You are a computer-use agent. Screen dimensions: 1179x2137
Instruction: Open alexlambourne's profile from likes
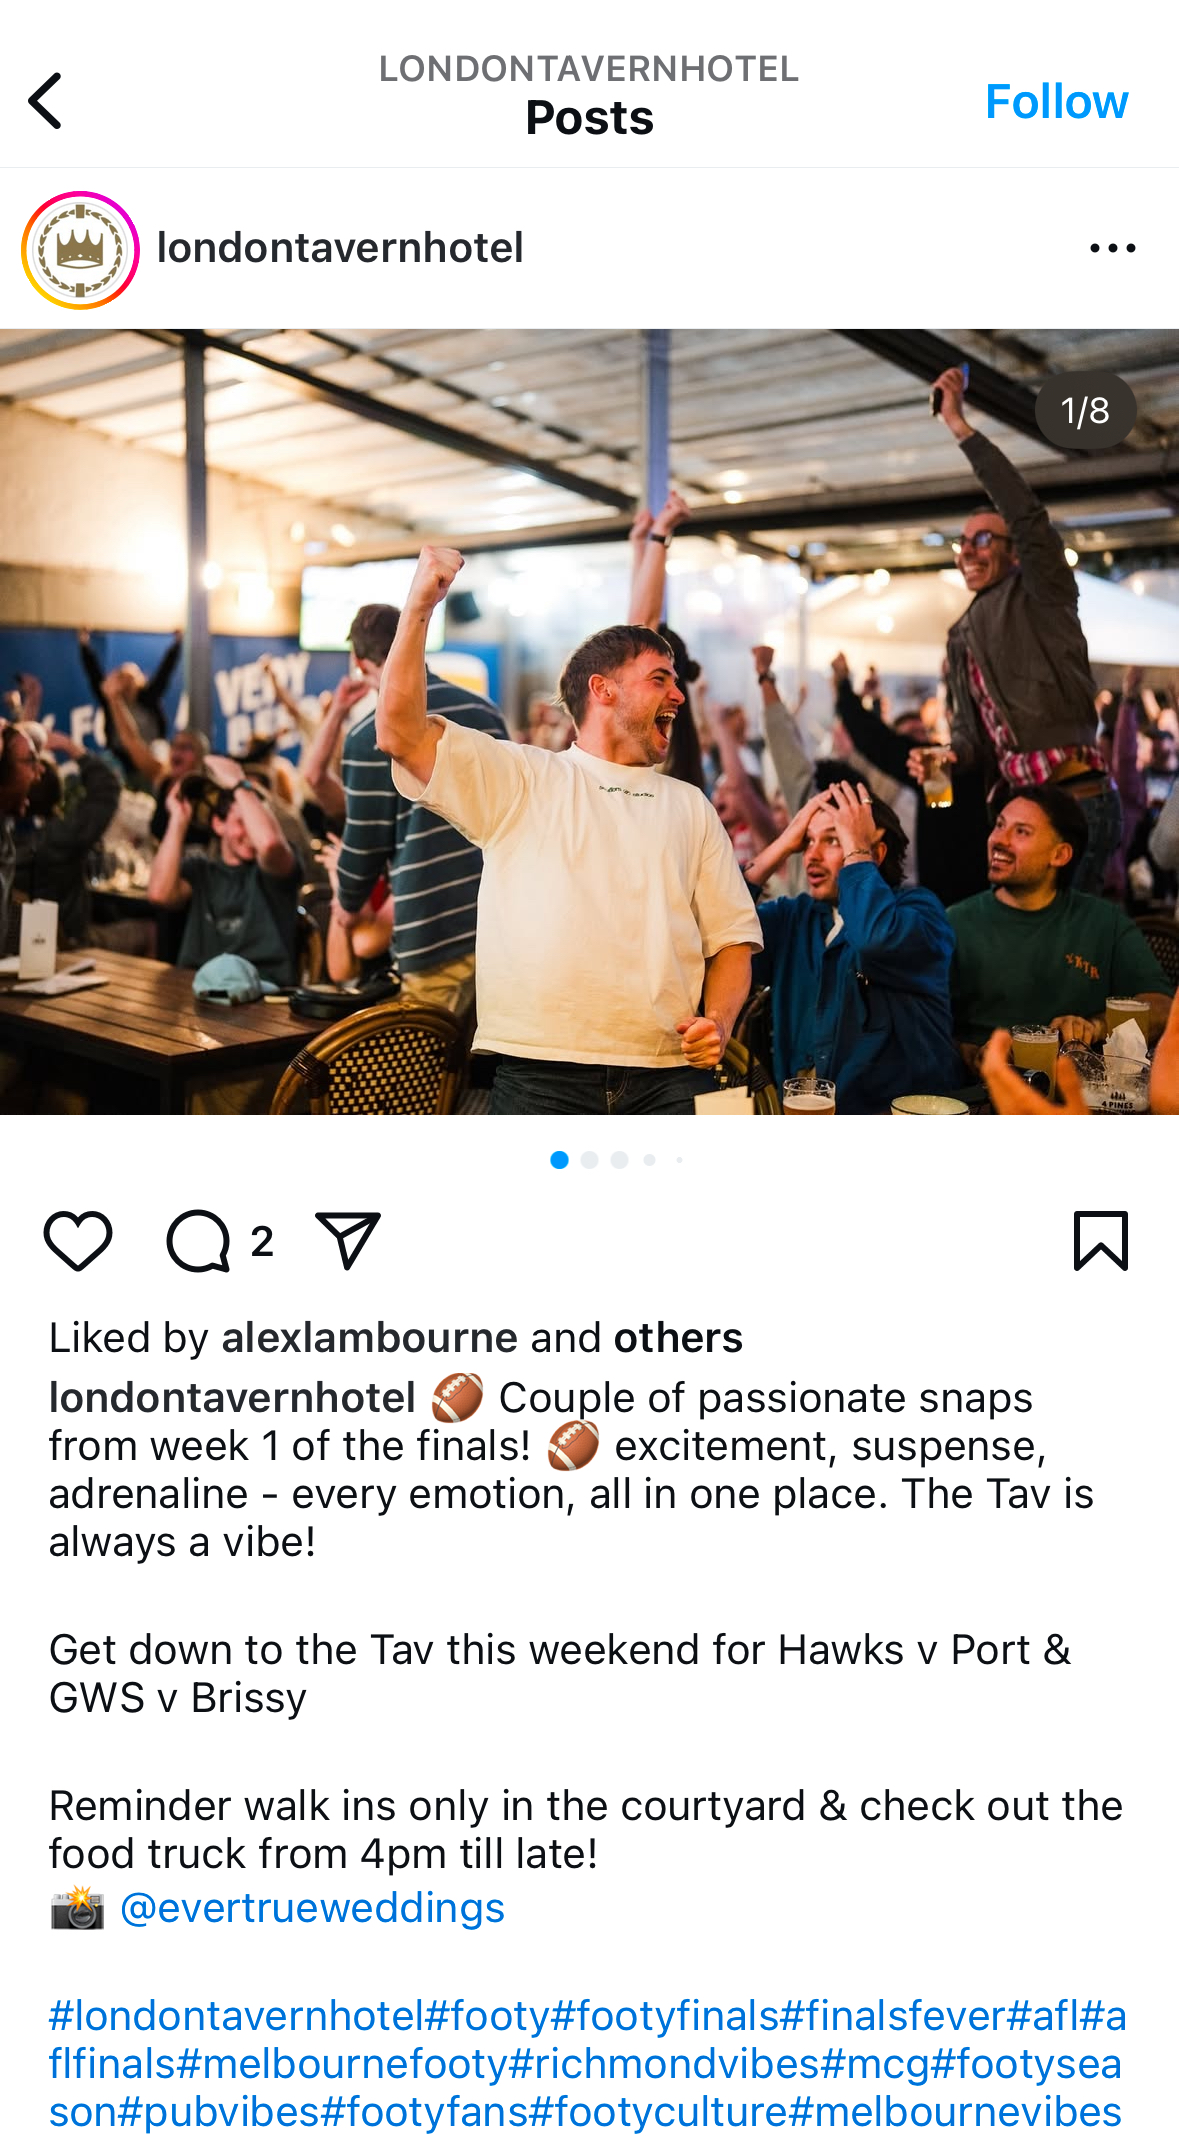coord(370,1338)
